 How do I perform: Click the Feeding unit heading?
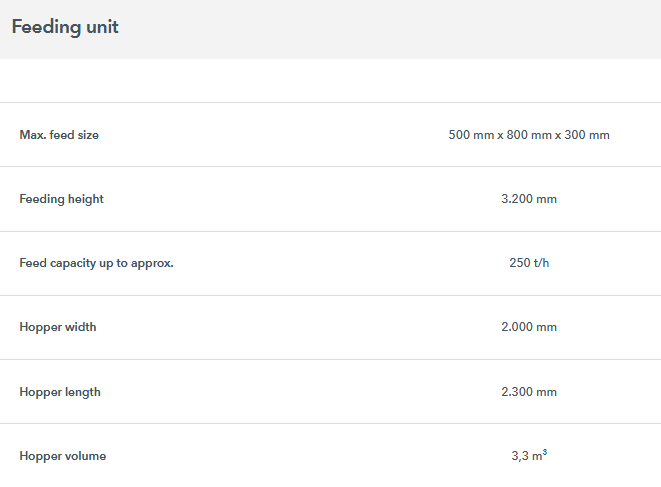pos(65,27)
